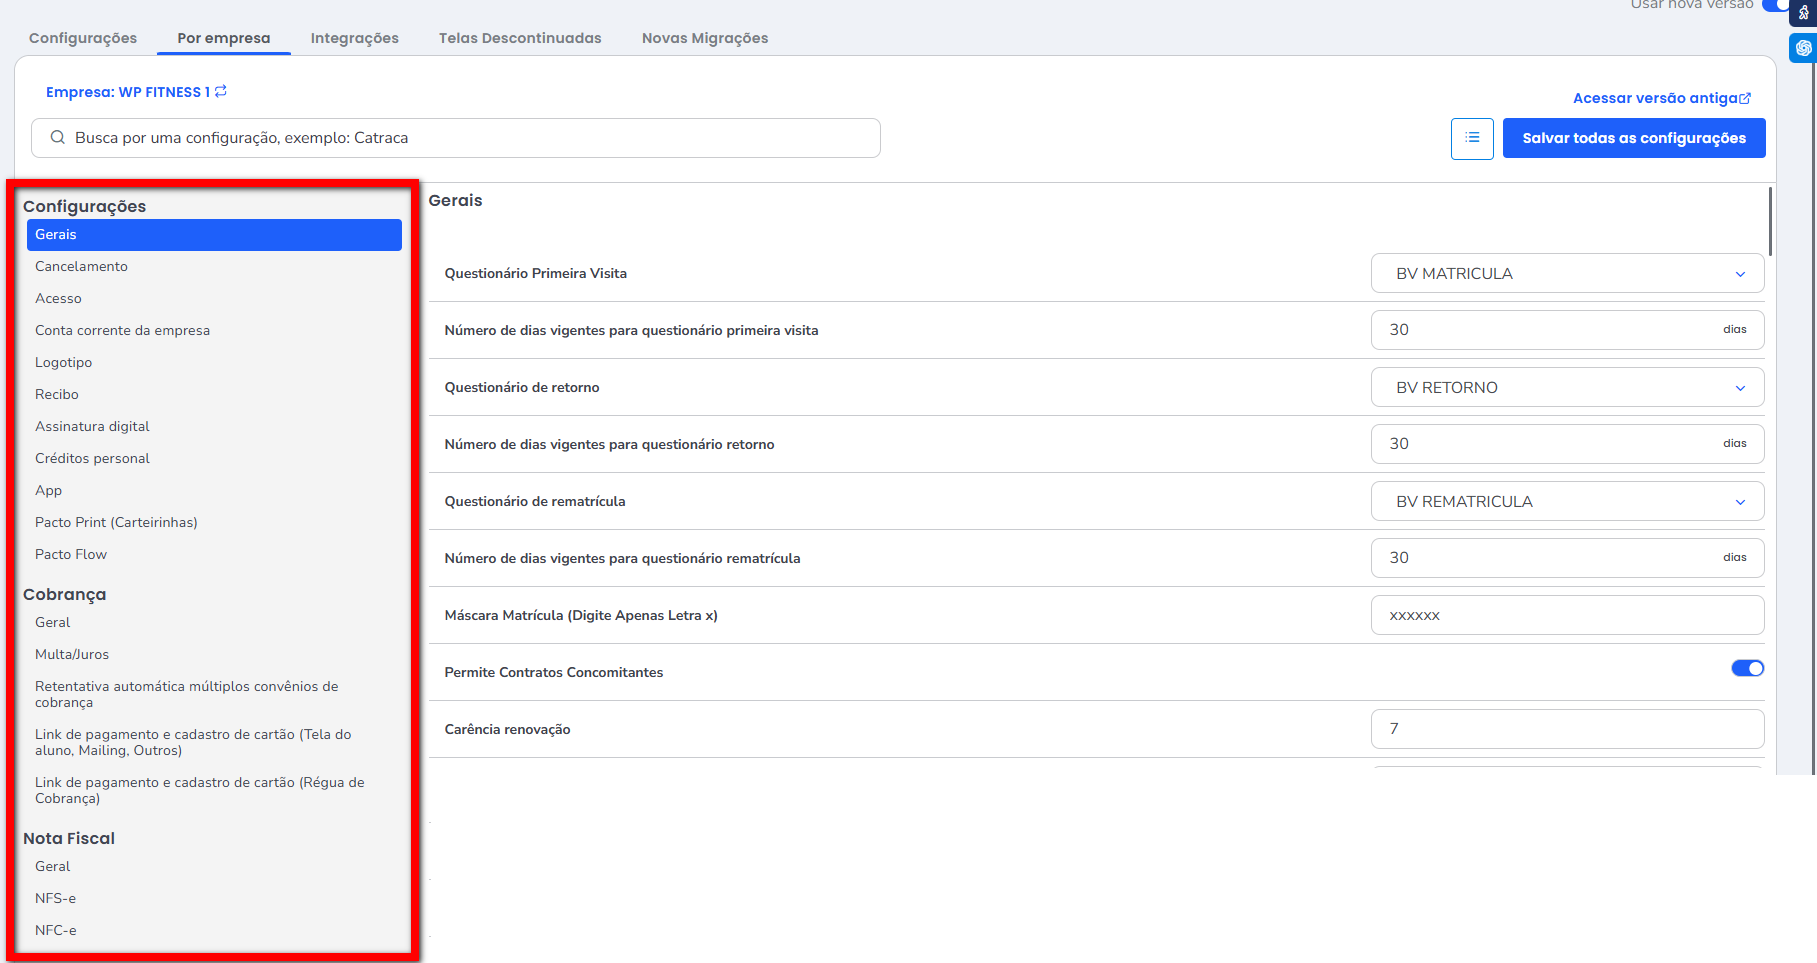Select Multa/Juros under Cobrança
Viewport: 1817px width, 963px height.
(x=72, y=654)
